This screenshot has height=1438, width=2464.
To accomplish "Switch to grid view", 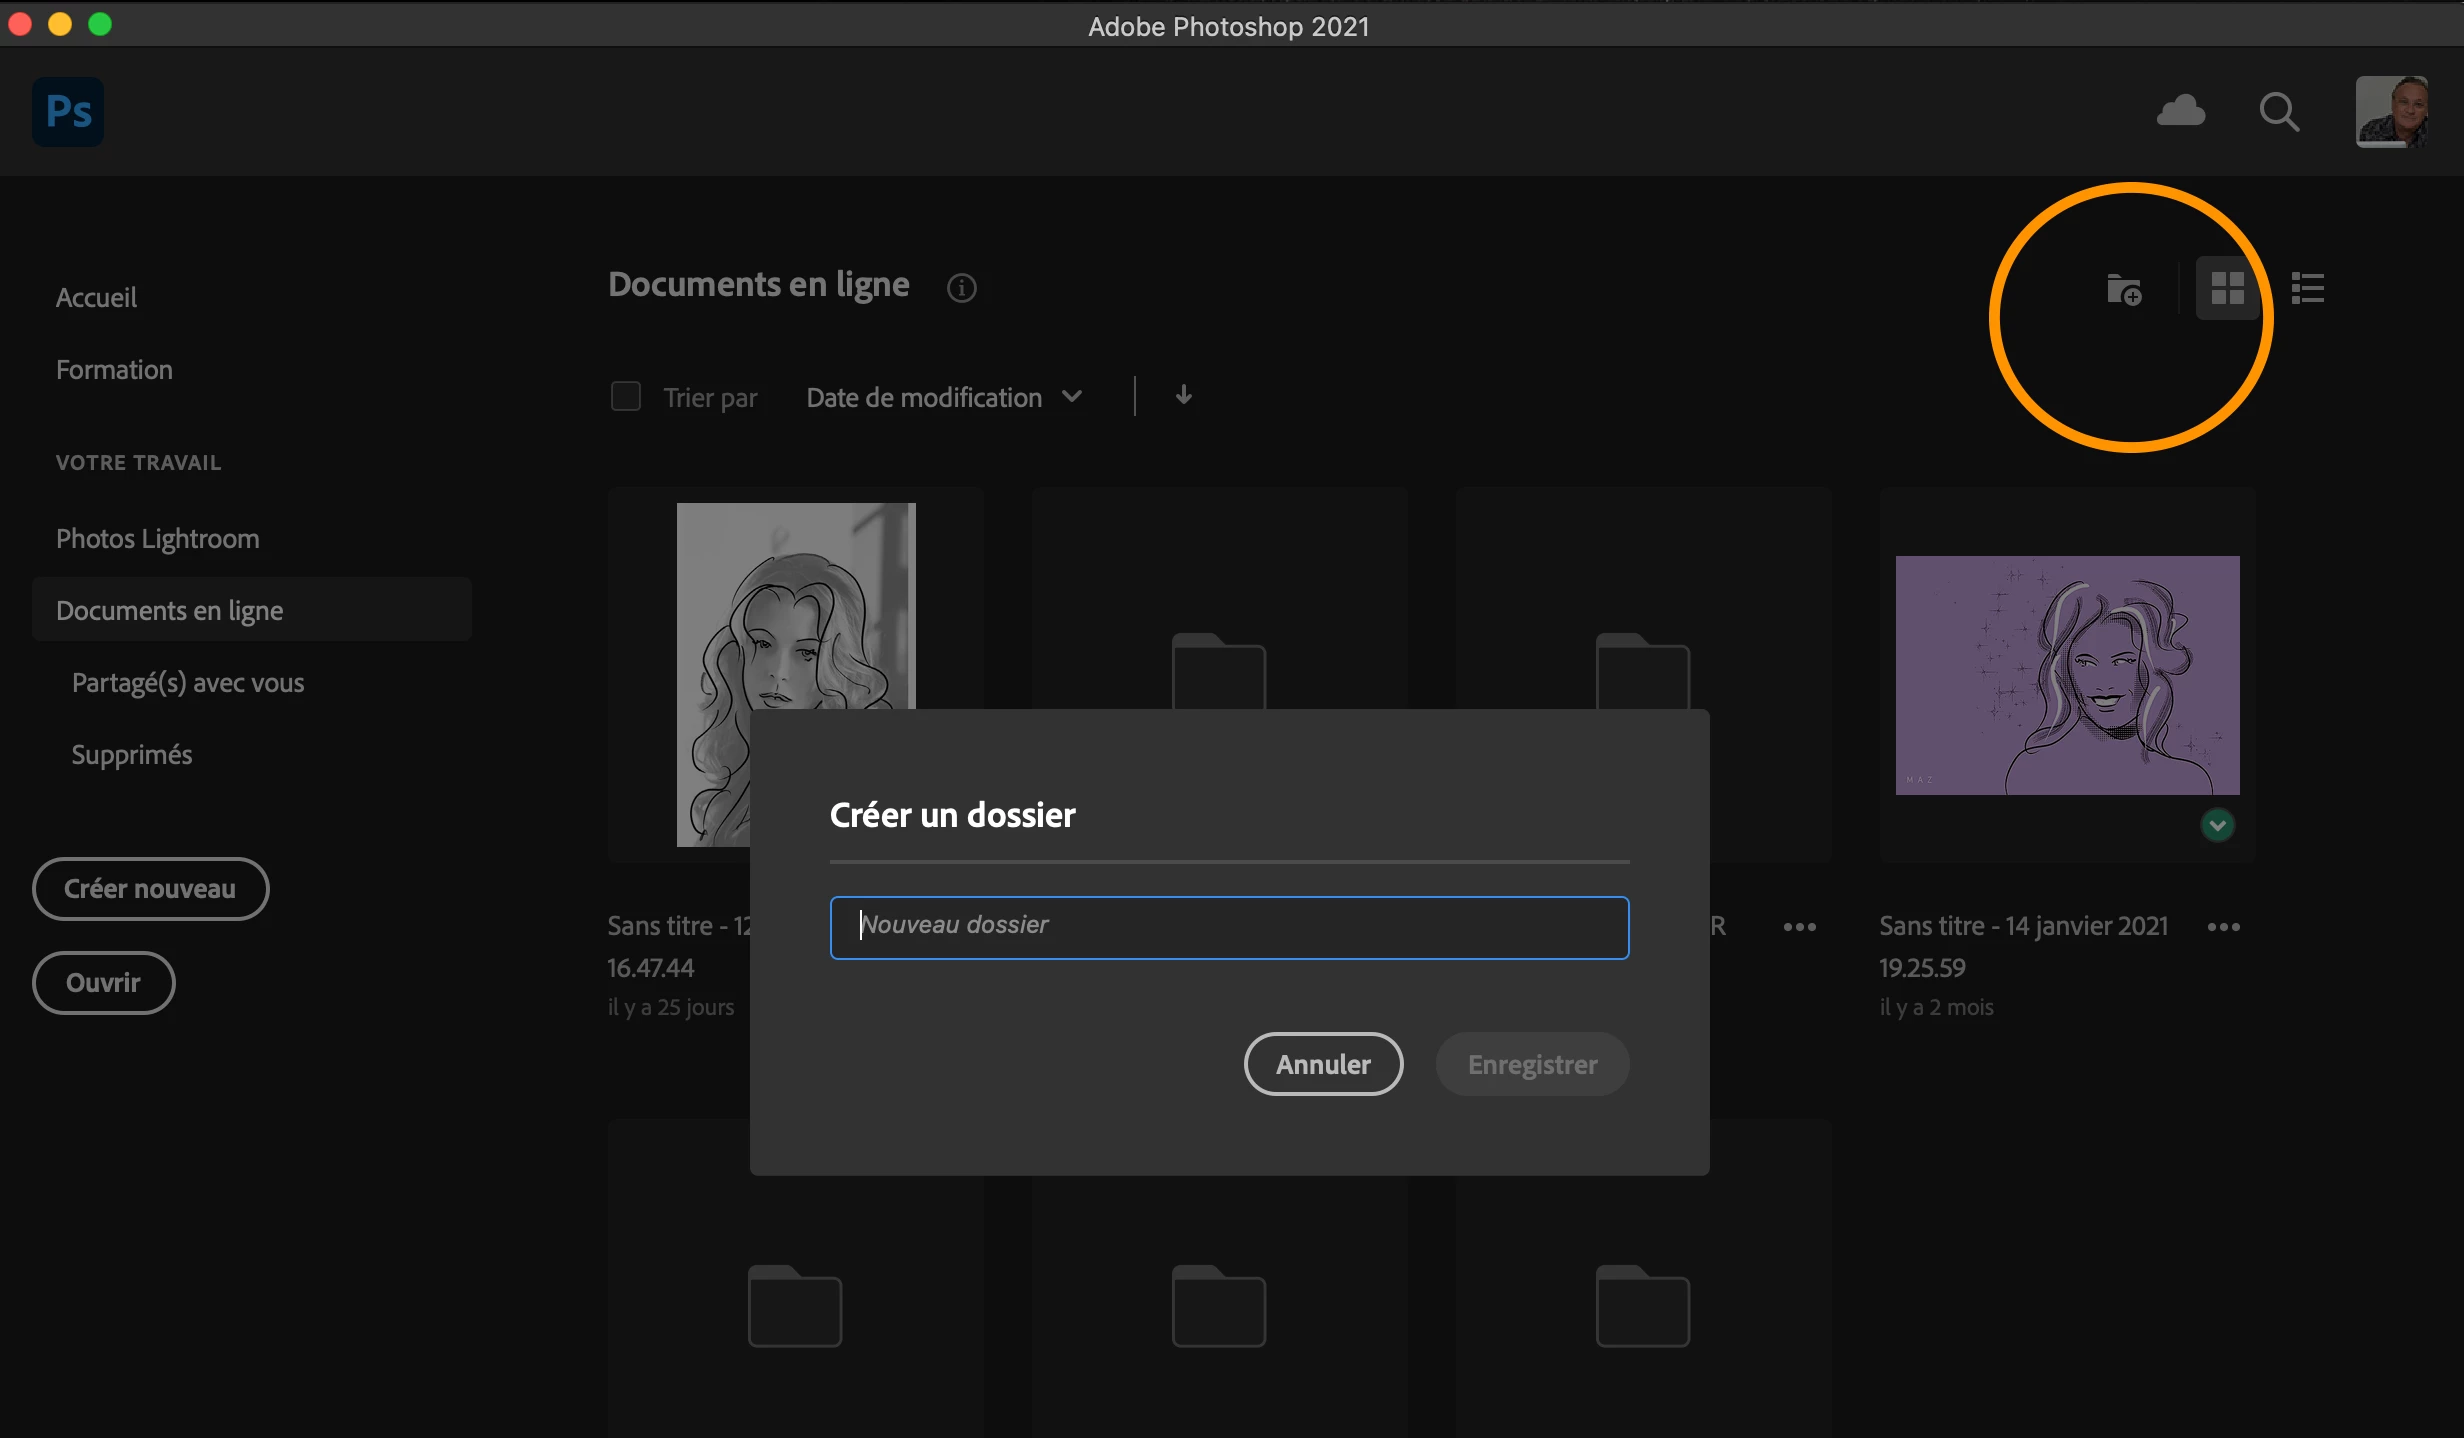I will (2227, 289).
